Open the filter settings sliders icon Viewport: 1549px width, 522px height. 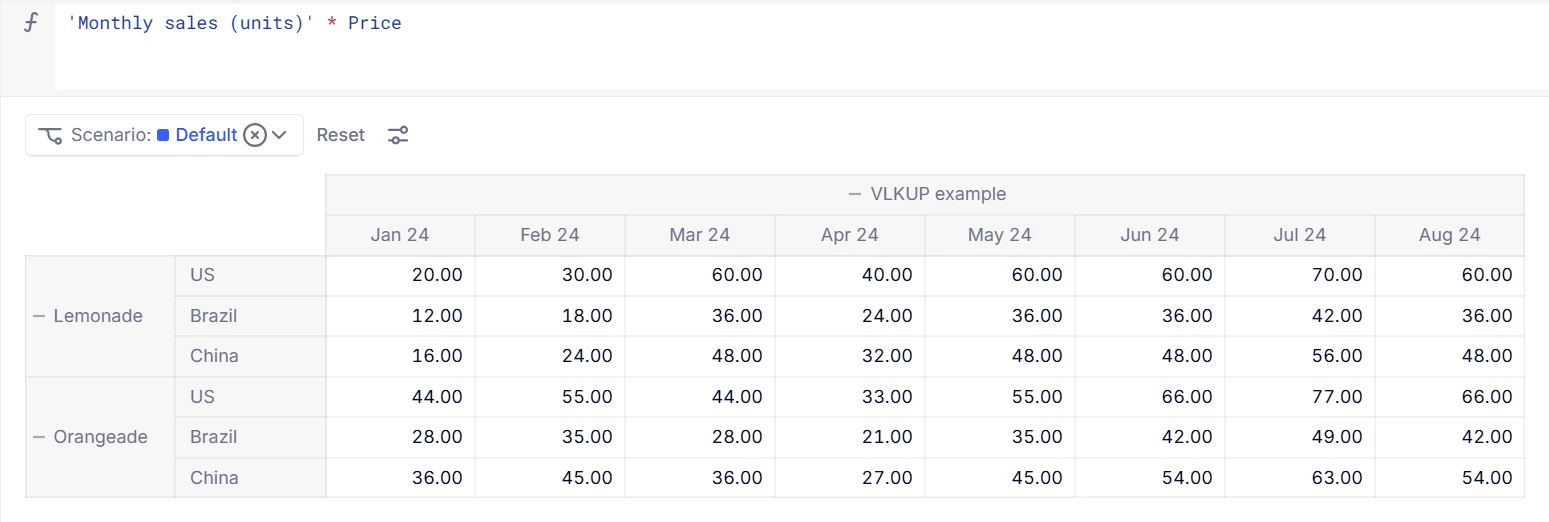click(x=398, y=135)
